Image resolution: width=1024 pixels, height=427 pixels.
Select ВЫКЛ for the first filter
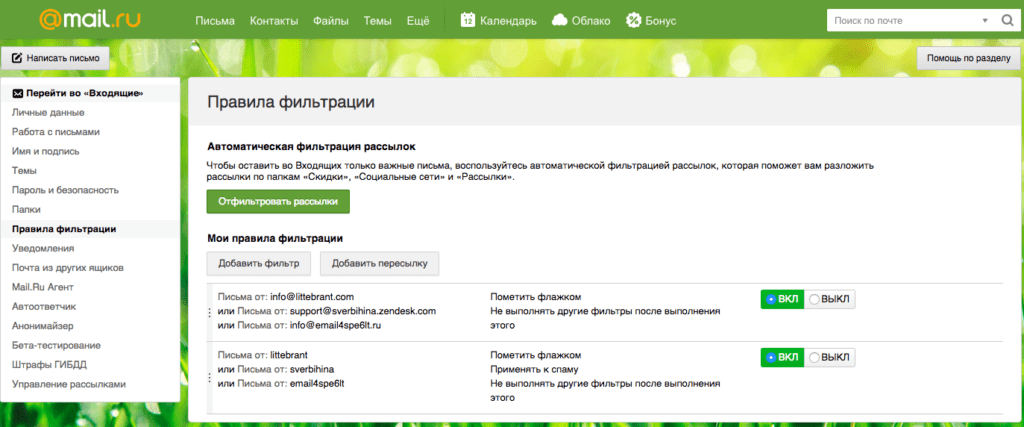pyautogui.click(x=828, y=299)
